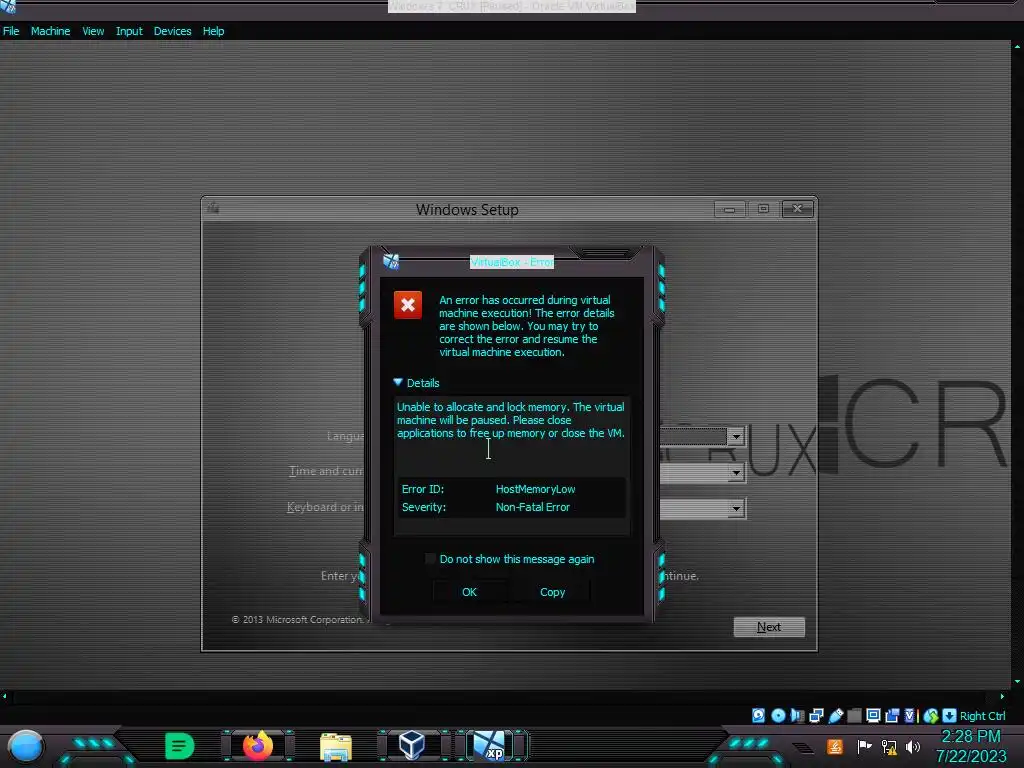The height and width of the screenshot is (768, 1024).
Task: Open the Keyboard input dropdown in Windows Setup
Action: click(x=736, y=508)
